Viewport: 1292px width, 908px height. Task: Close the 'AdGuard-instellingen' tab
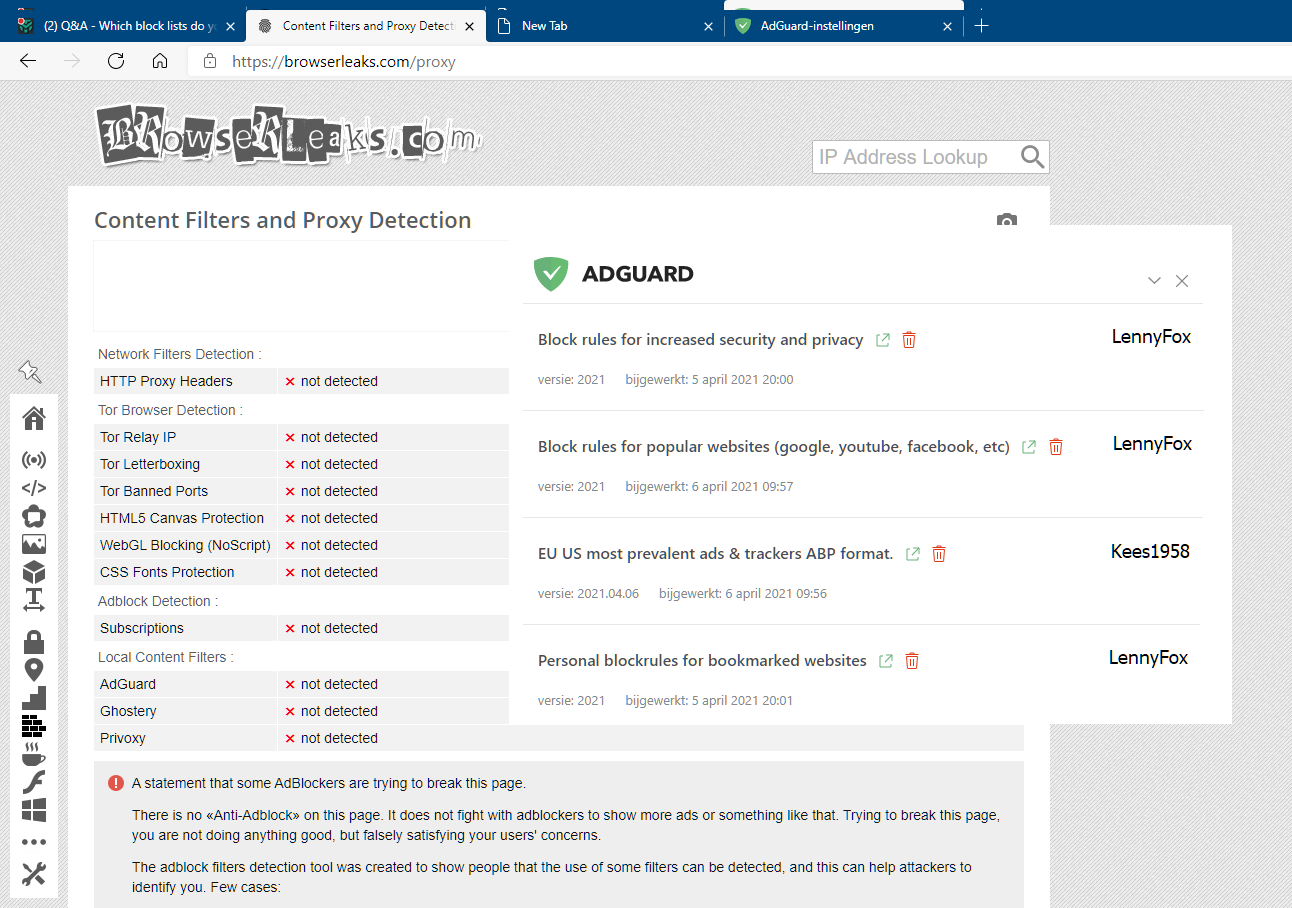pos(948,27)
